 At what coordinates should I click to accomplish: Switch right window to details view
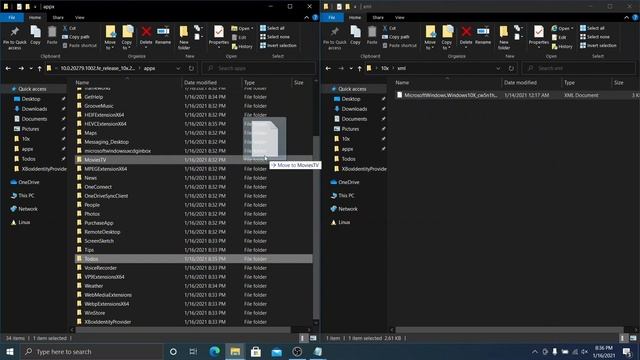622,338
